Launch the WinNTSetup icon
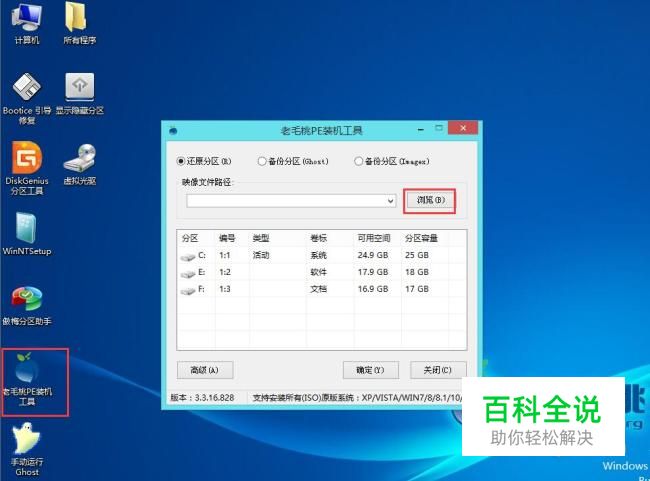Image resolution: width=650 pixels, height=481 pixels. (27, 234)
